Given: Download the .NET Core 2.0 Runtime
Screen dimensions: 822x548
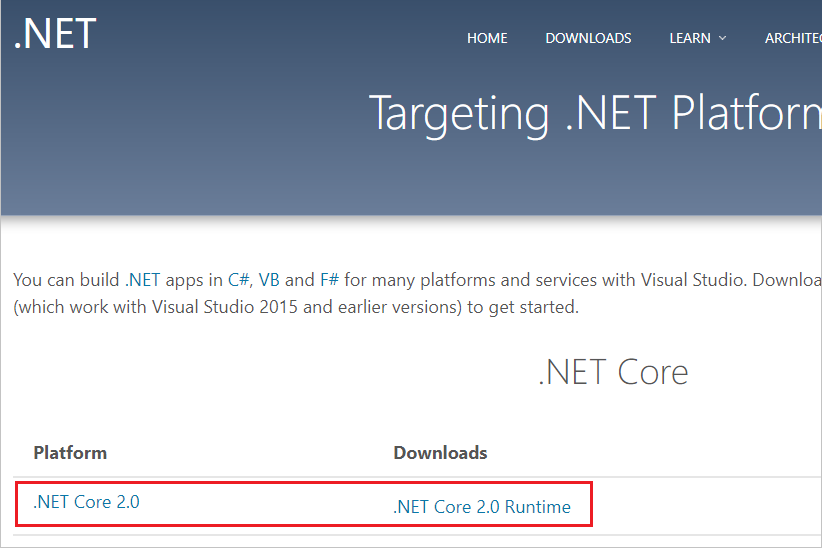Looking at the screenshot, I should pyautogui.click(x=482, y=507).
